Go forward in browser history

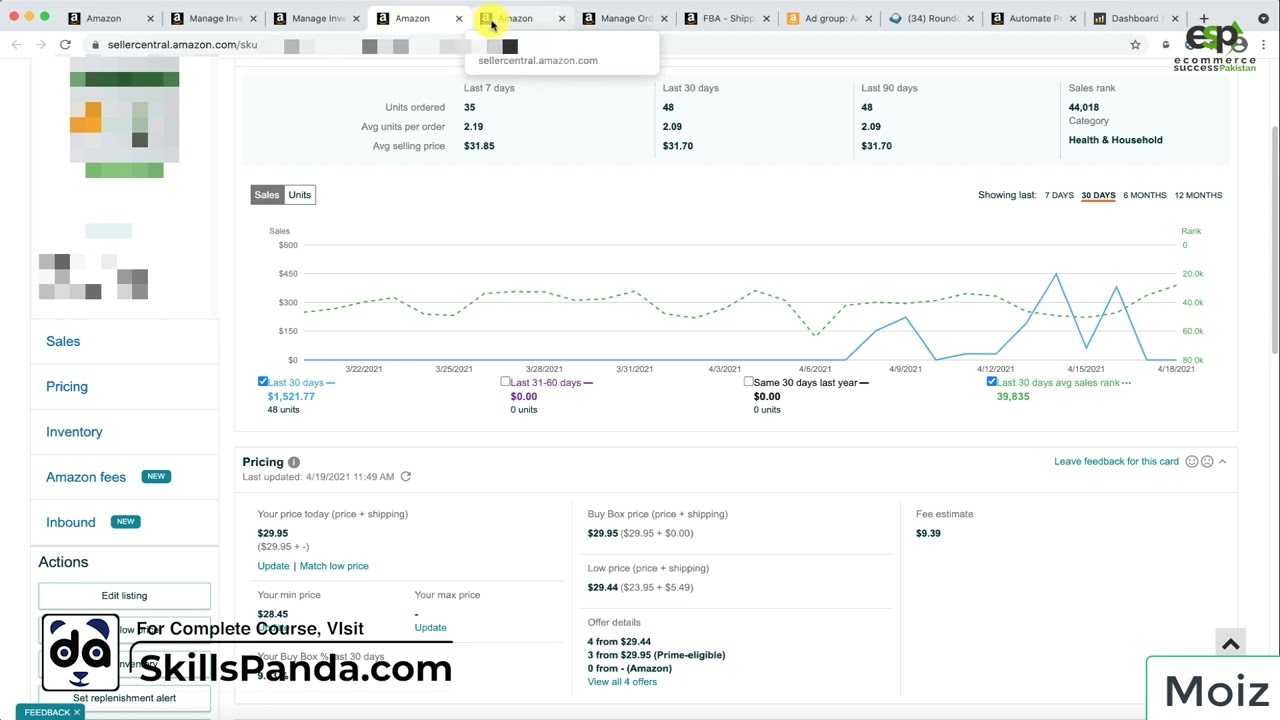tap(40, 44)
